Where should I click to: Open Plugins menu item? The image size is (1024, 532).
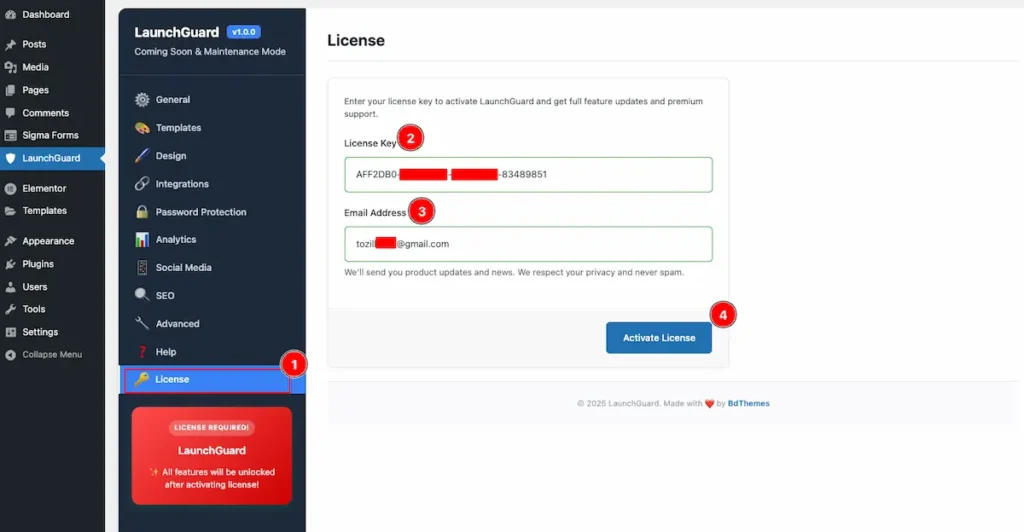click(52, 264)
